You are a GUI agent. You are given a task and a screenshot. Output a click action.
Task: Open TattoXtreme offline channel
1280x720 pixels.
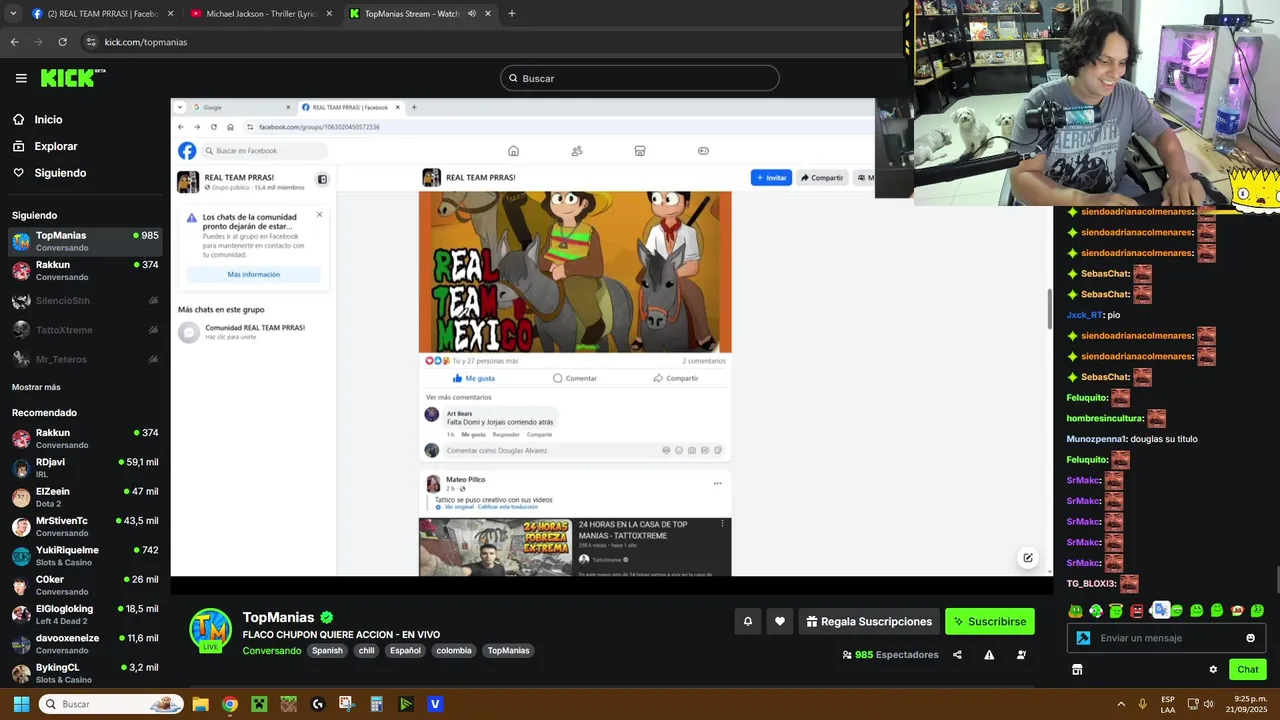85,330
